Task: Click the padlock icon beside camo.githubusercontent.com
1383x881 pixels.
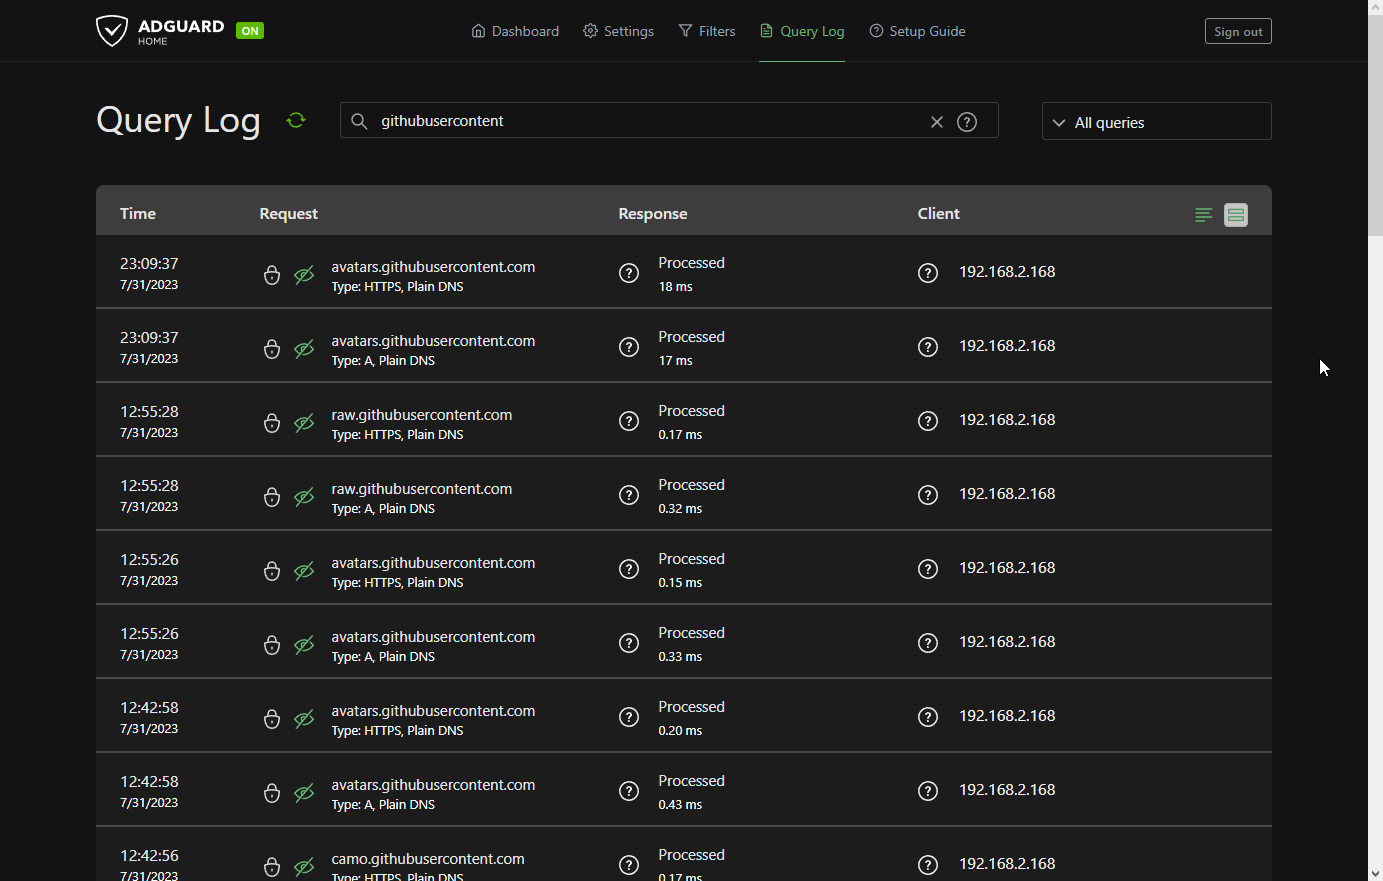Action: click(x=271, y=865)
